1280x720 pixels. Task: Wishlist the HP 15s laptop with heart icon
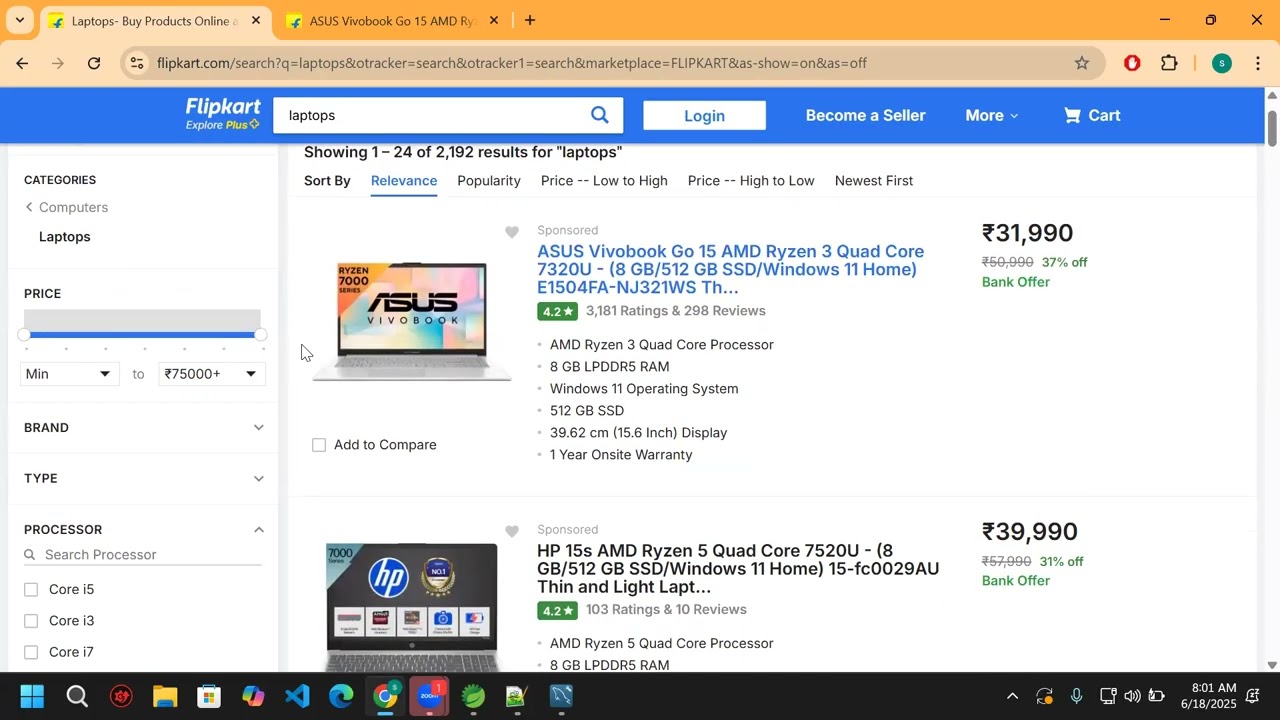click(x=512, y=531)
